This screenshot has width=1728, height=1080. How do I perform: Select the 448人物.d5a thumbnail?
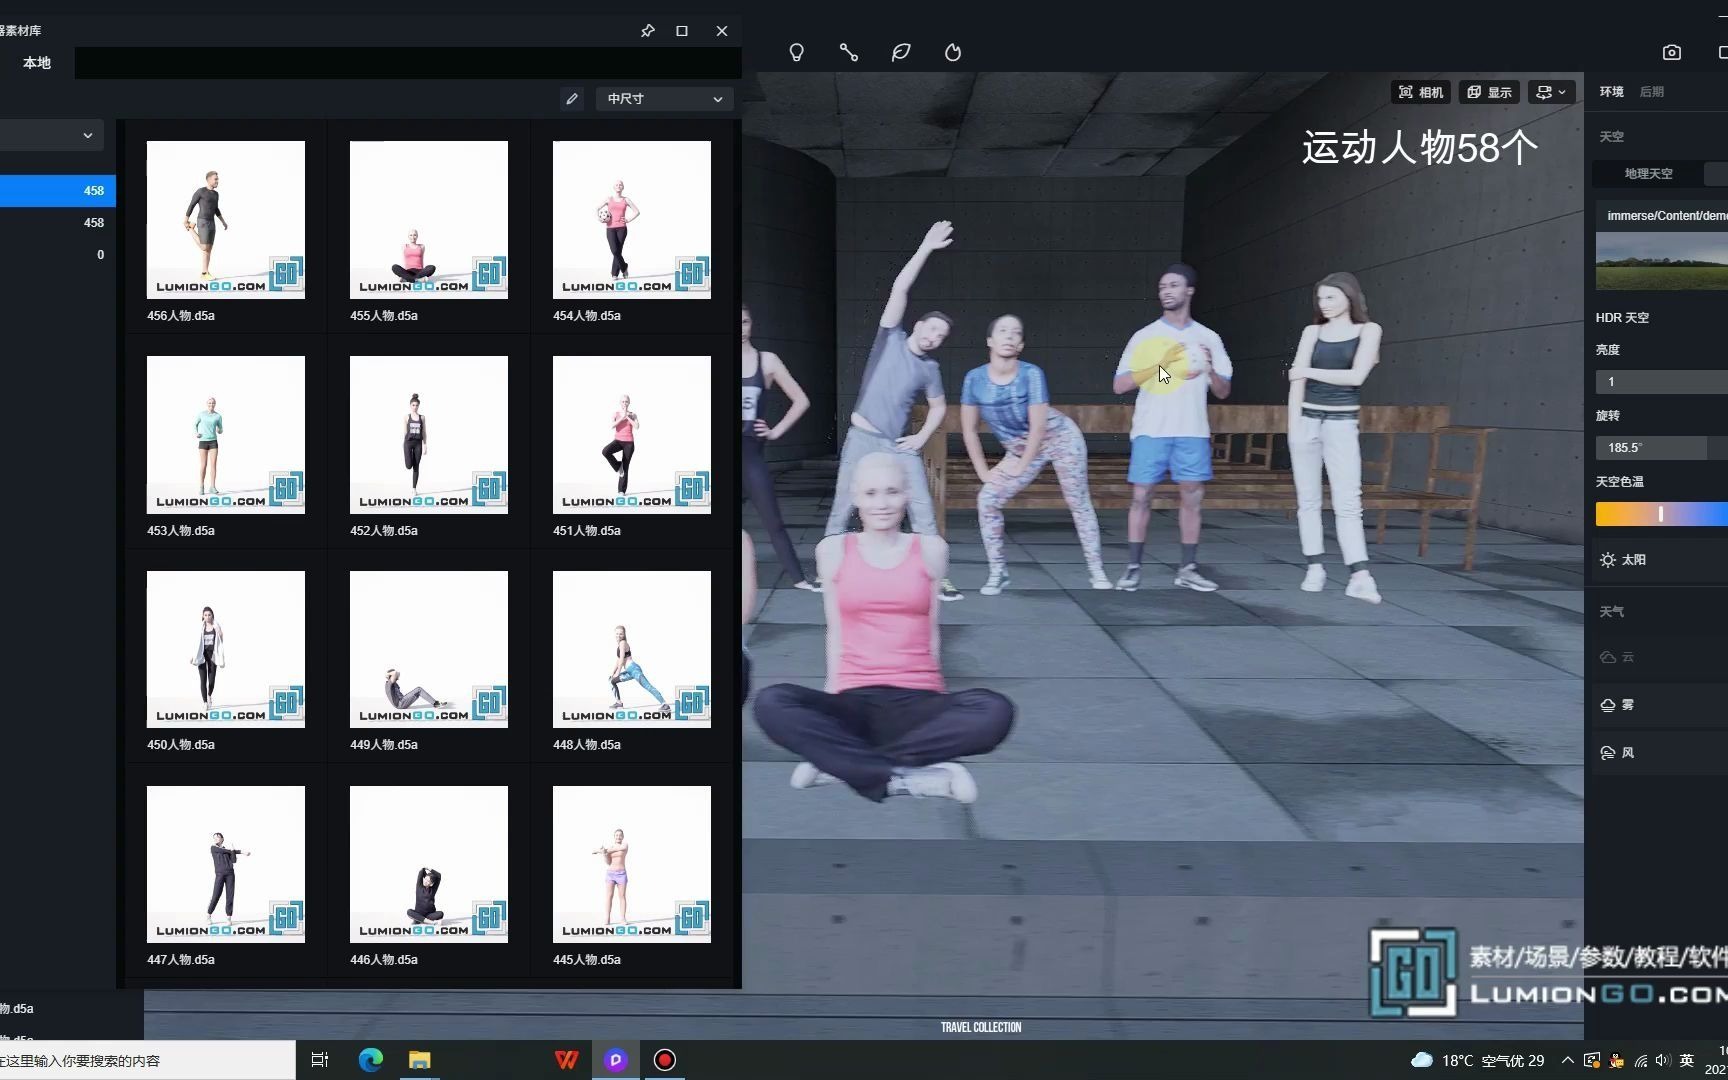point(632,649)
